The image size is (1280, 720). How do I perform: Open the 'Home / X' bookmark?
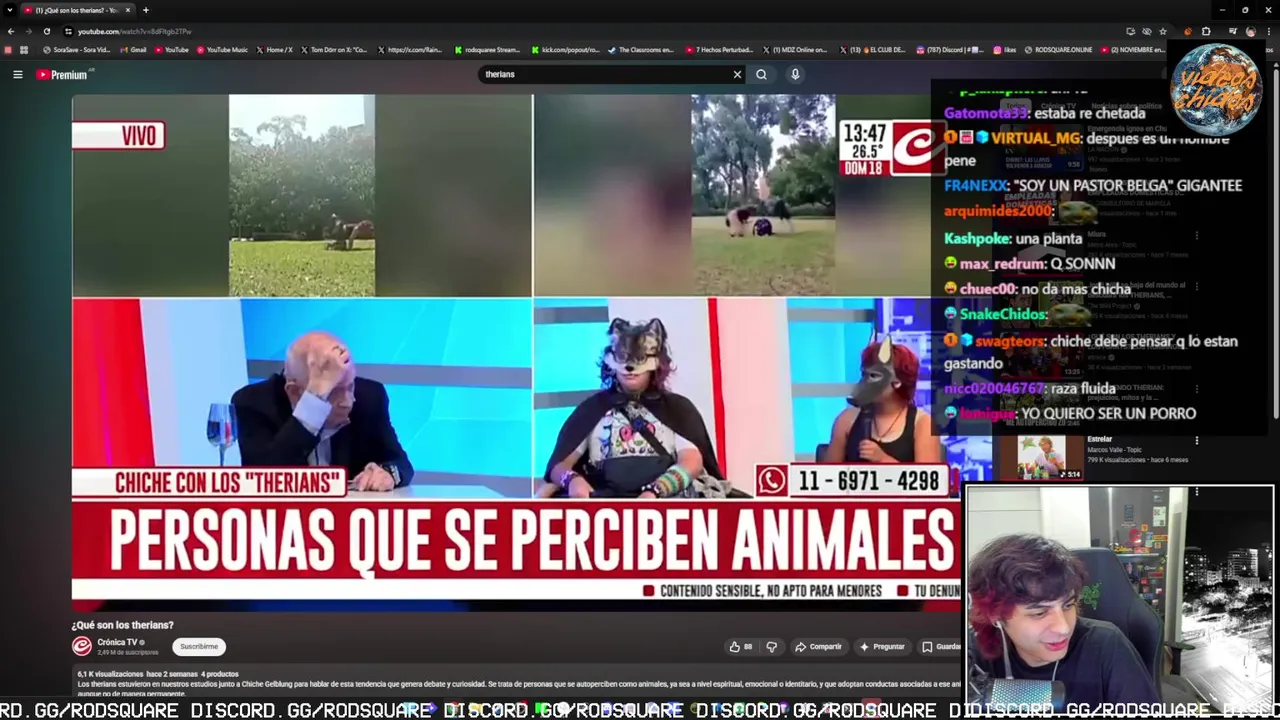(275, 50)
